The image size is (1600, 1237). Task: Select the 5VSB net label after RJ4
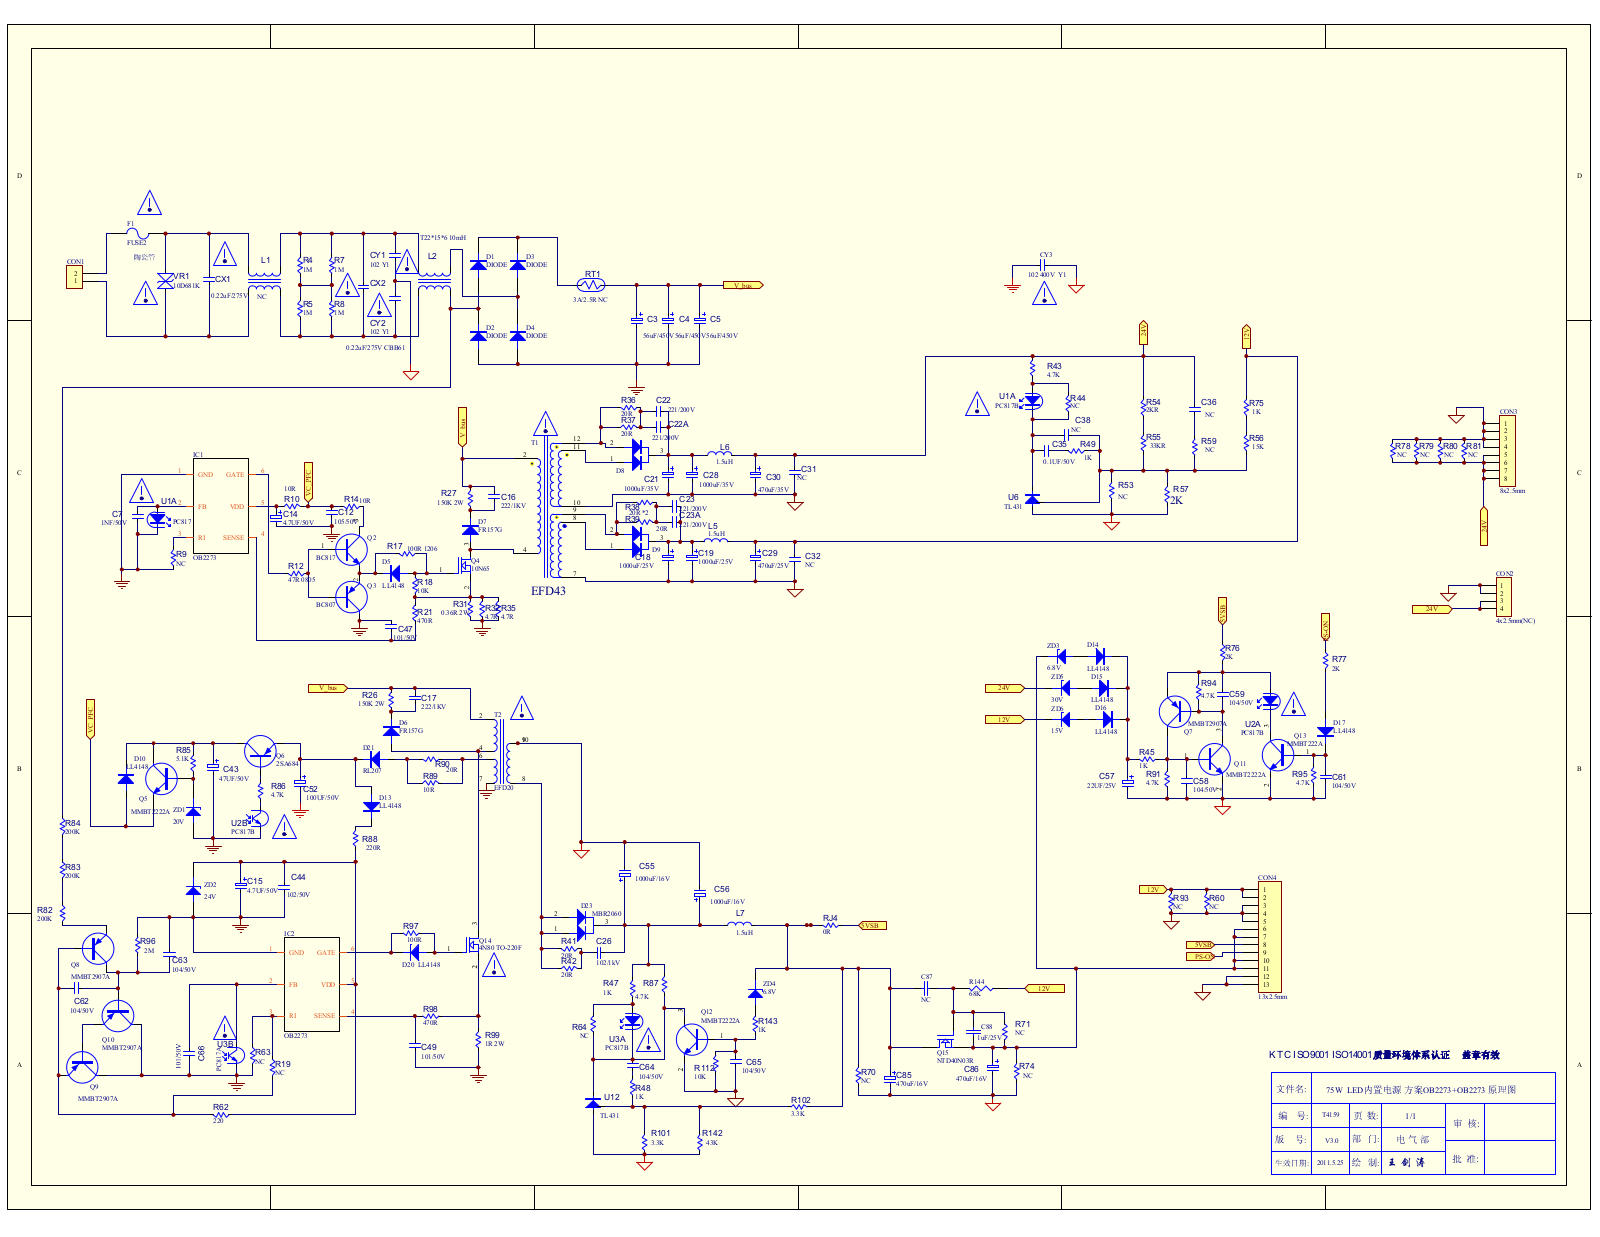point(872,925)
